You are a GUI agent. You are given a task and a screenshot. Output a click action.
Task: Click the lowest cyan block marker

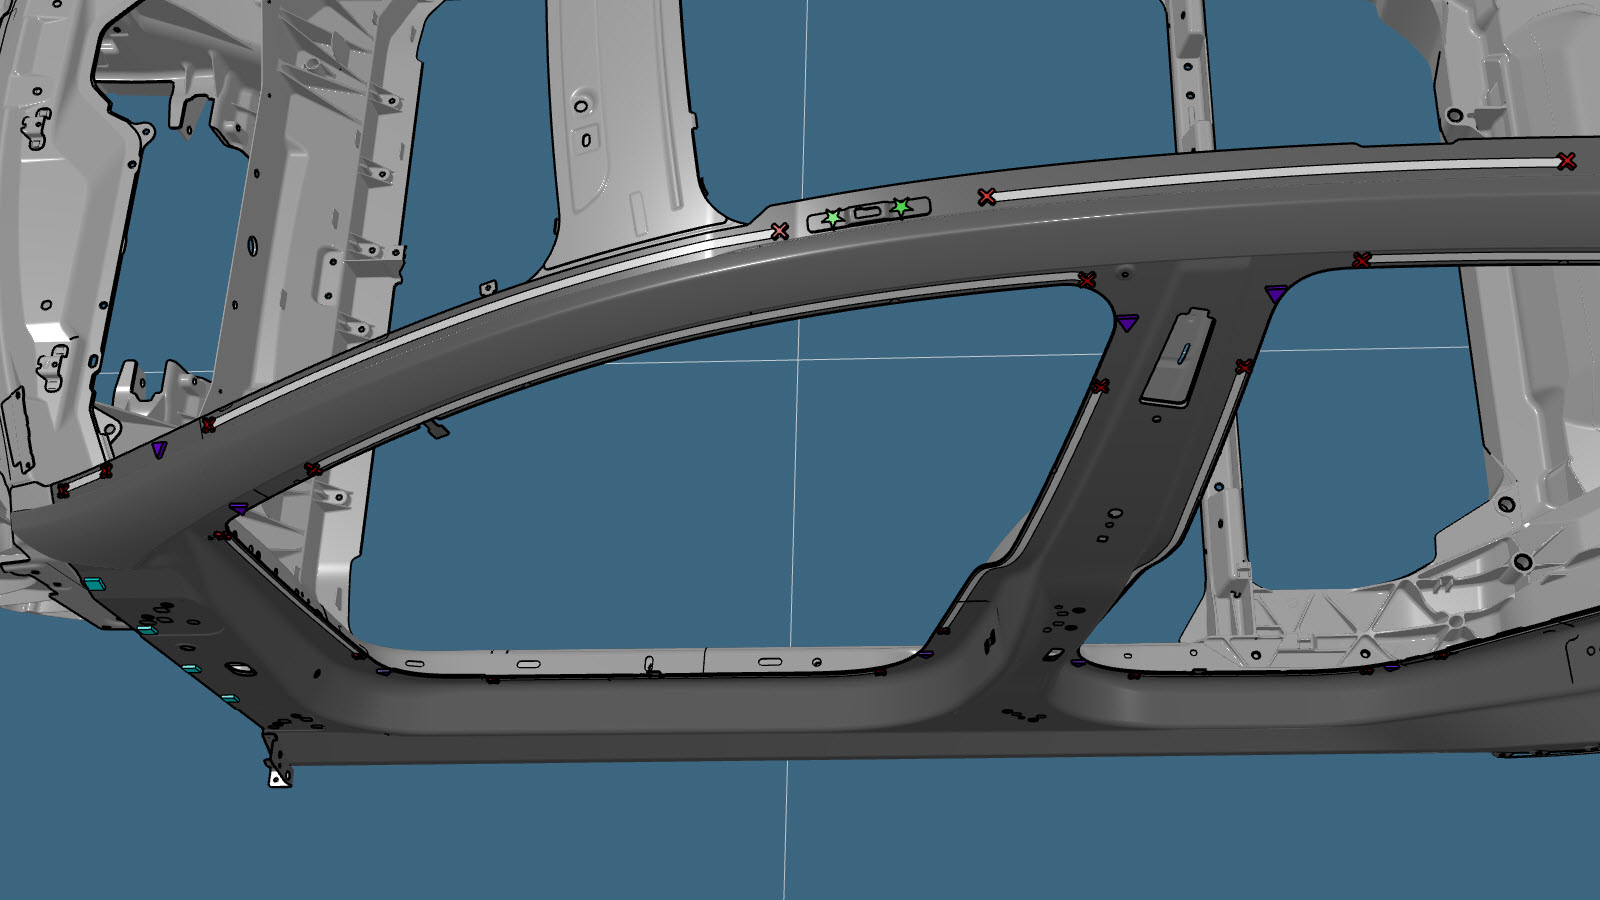229,699
